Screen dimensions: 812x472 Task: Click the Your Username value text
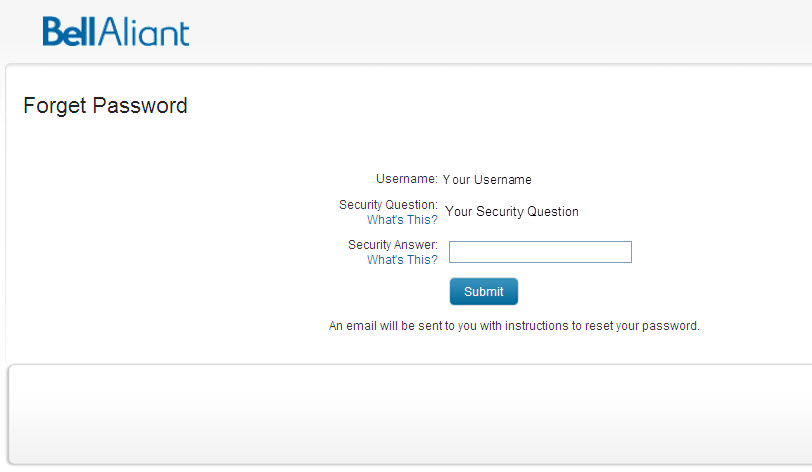click(x=487, y=180)
